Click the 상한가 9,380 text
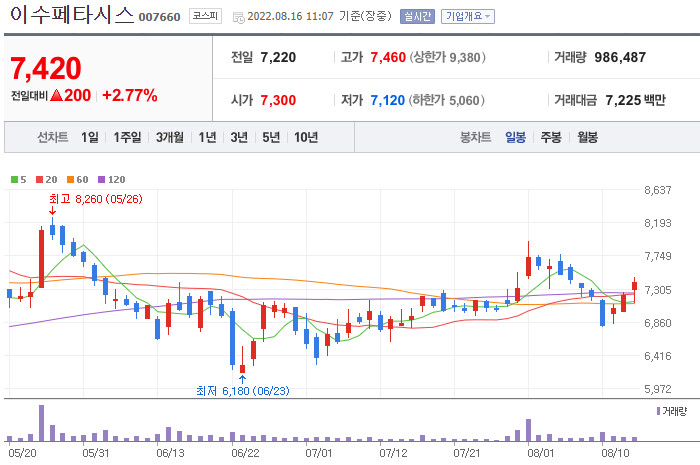700x465 pixels. [x=447, y=58]
